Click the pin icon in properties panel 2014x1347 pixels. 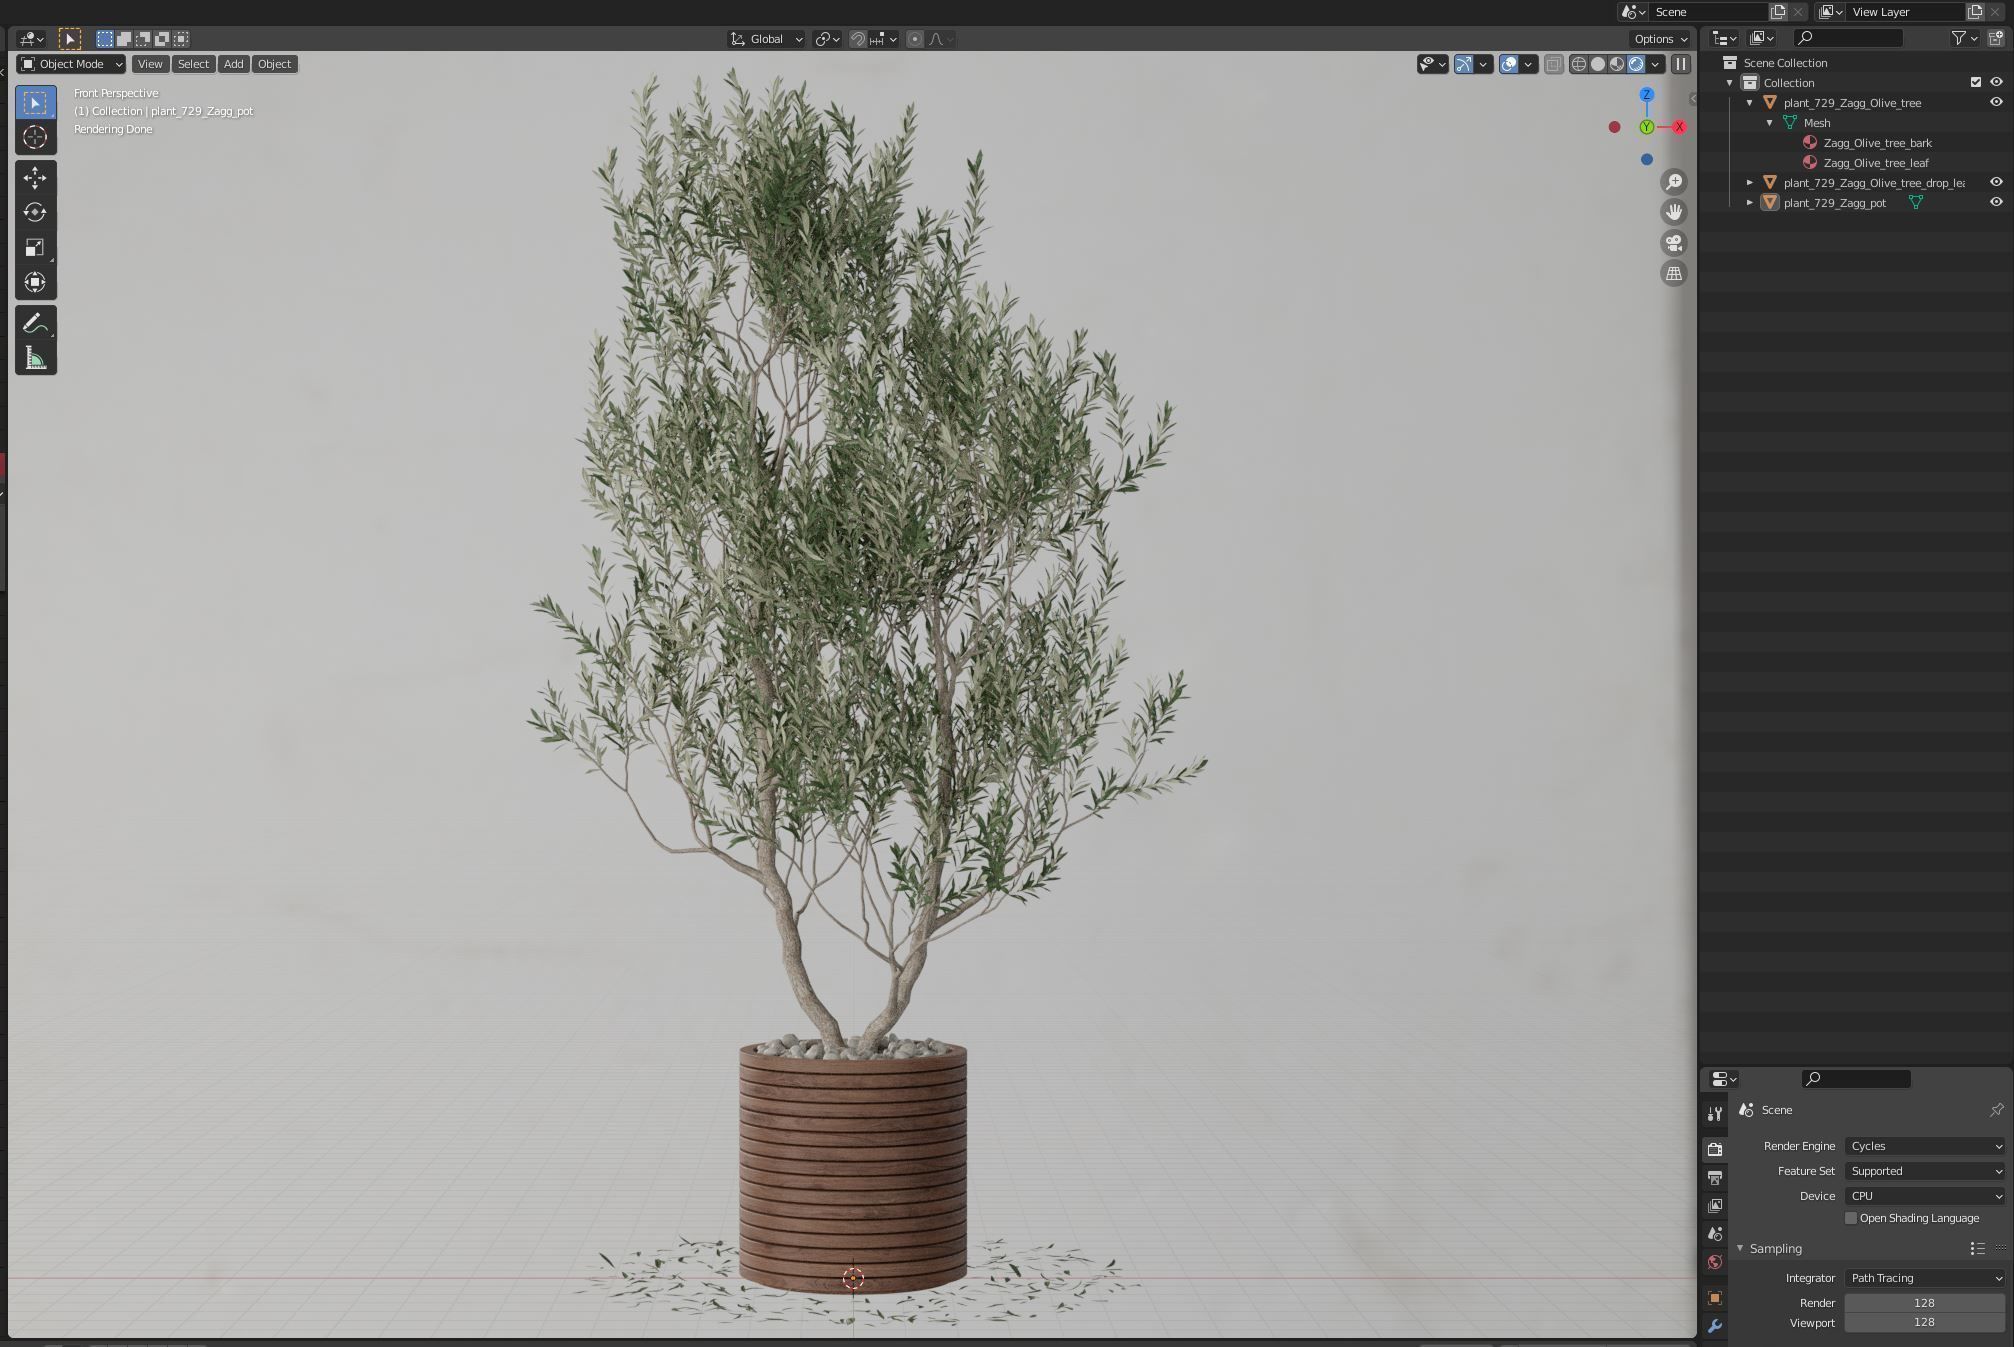[1996, 1110]
